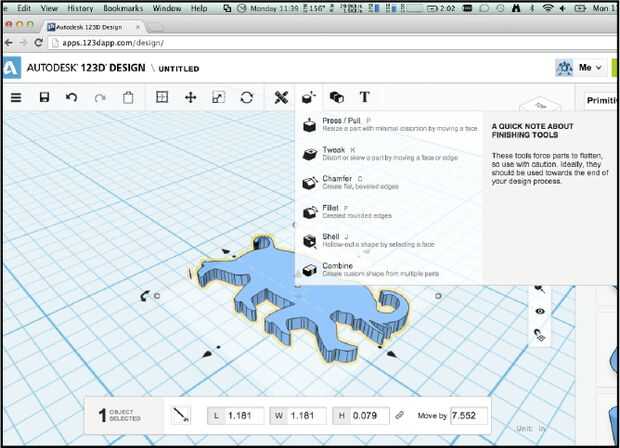The height and width of the screenshot is (448, 620).
Task: Click the UNTITLED project title
Action: tap(179, 69)
